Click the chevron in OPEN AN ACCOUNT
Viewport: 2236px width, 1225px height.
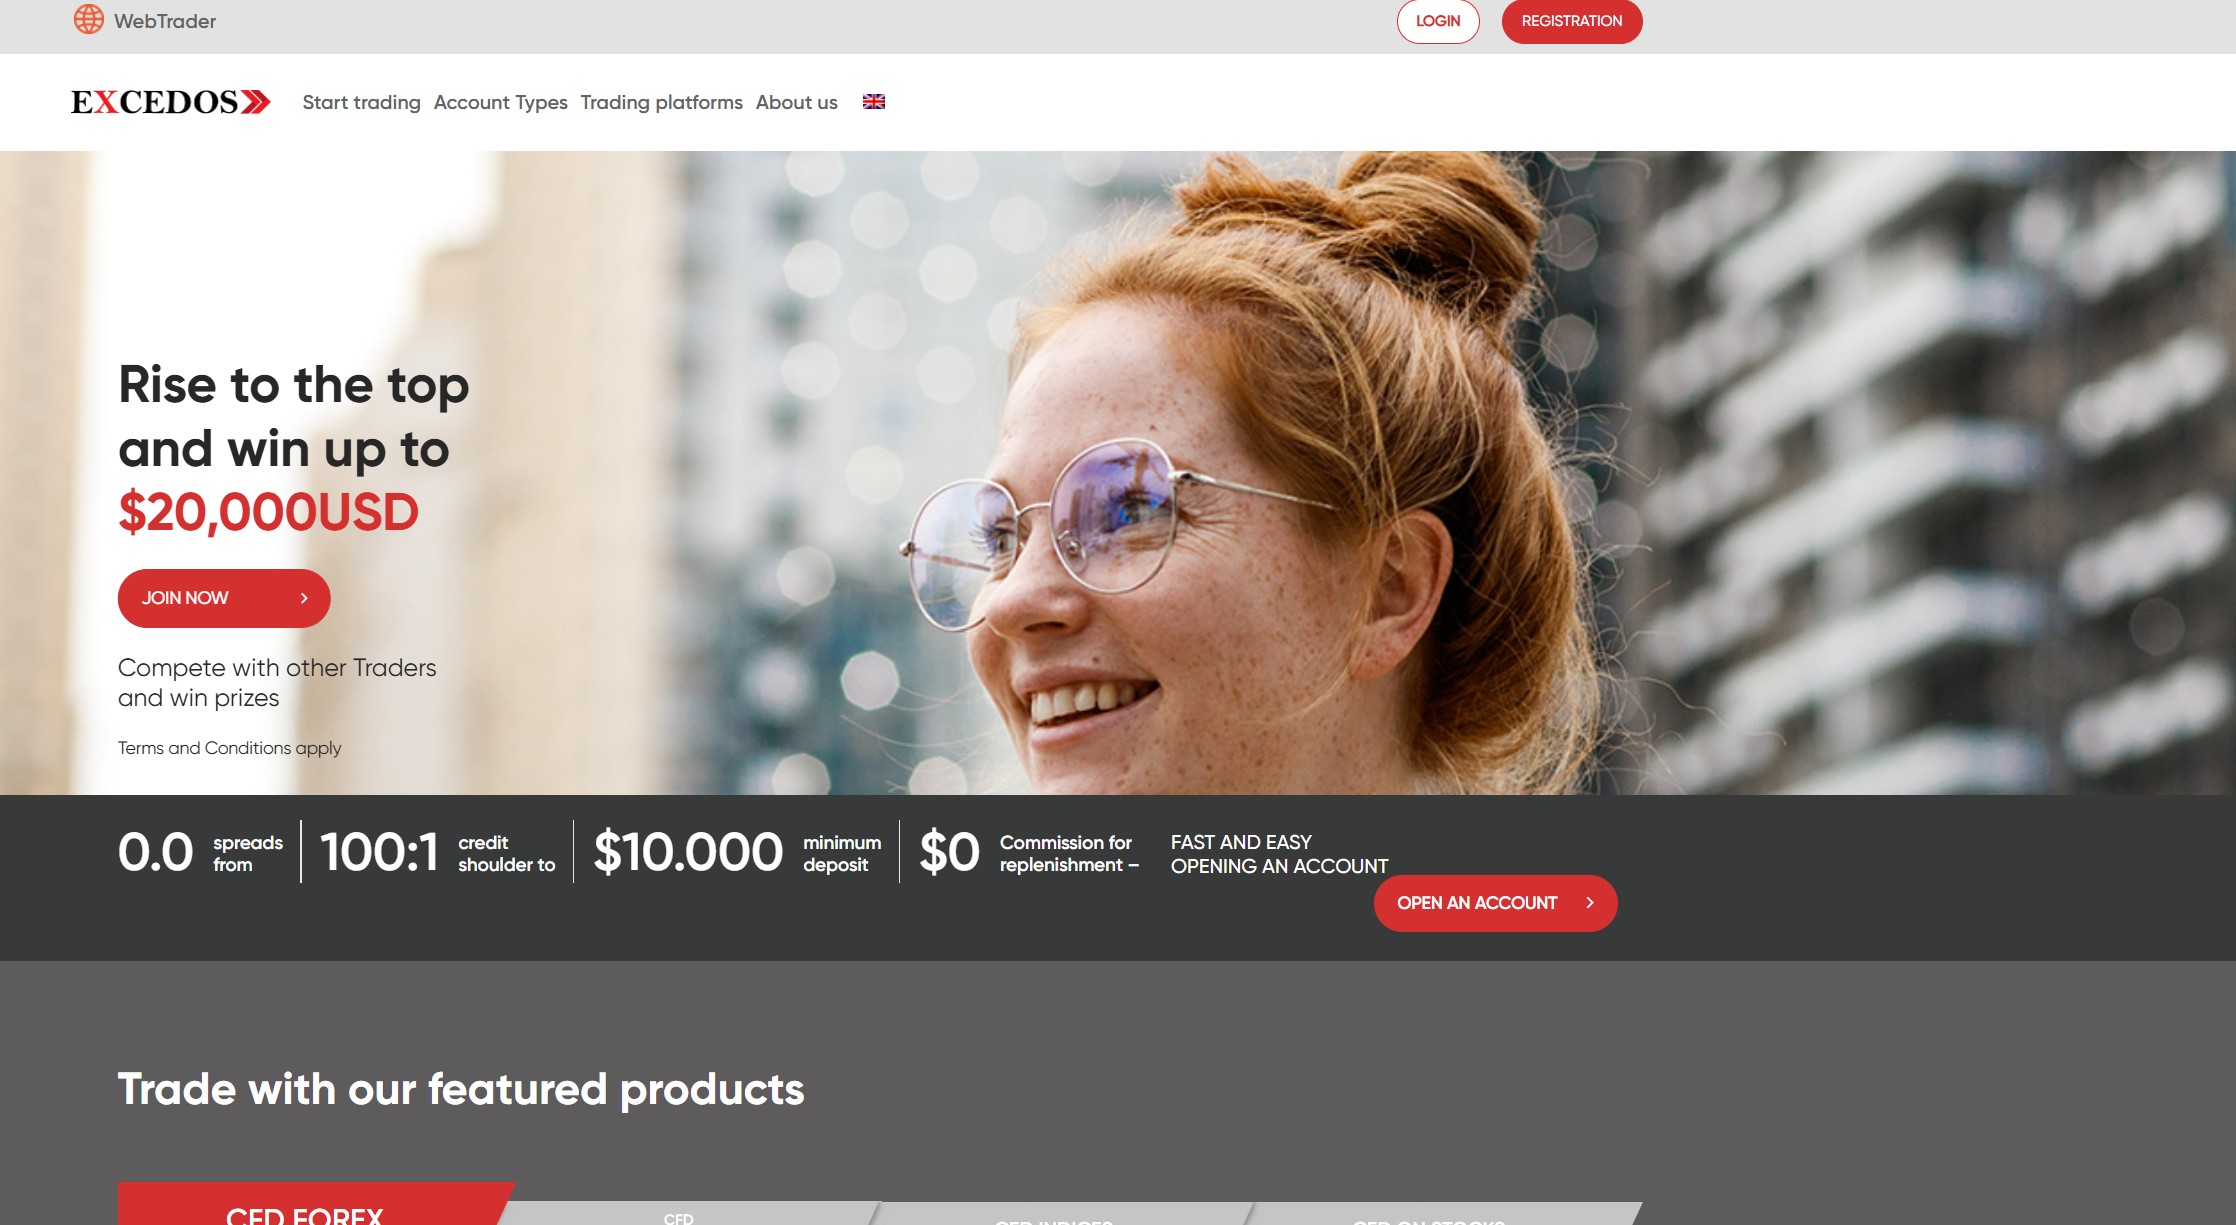pyautogui.click(x=1590, y=903)
